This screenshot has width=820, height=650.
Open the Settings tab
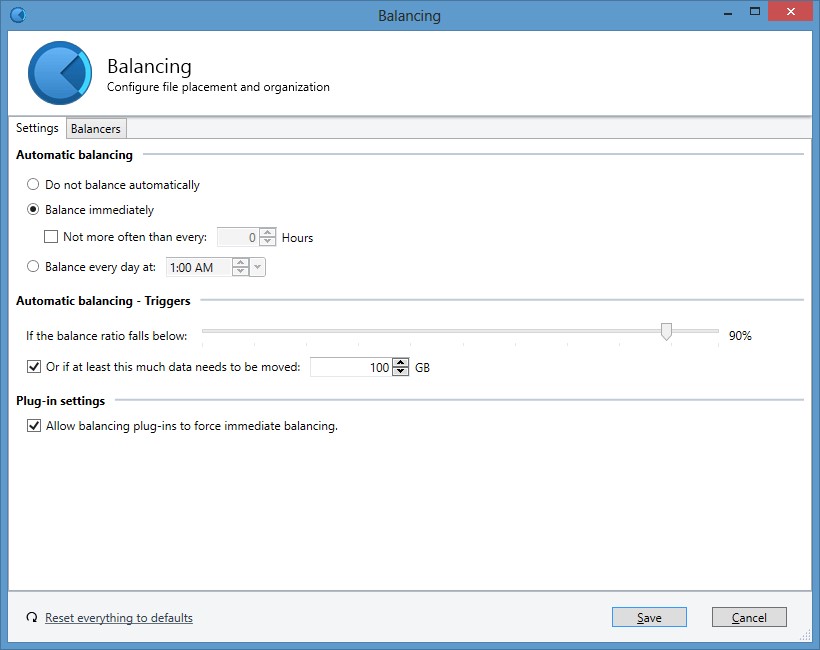37,129
